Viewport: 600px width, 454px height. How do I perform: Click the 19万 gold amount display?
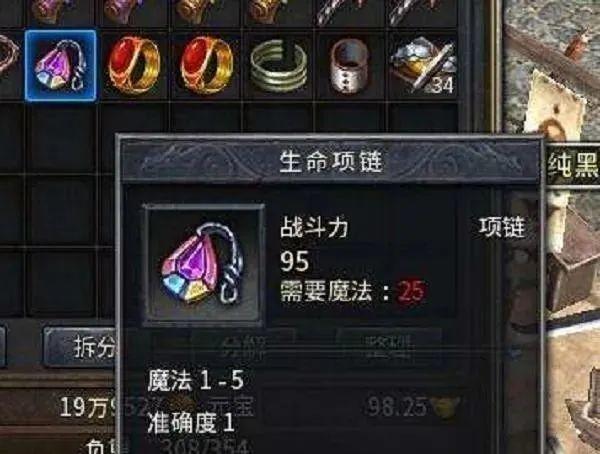coord(88,407)
